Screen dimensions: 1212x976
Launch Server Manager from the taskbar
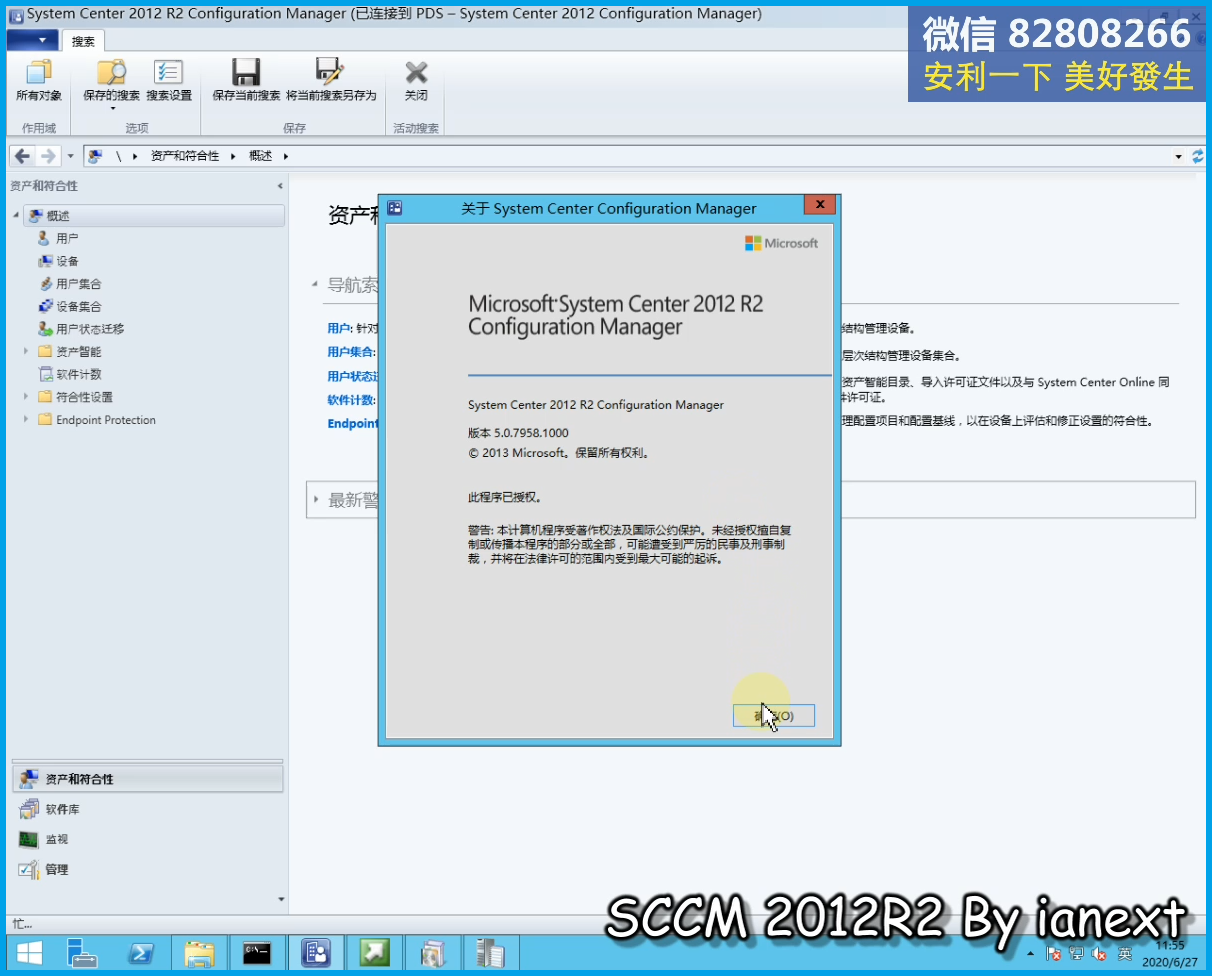coord(83,953)
